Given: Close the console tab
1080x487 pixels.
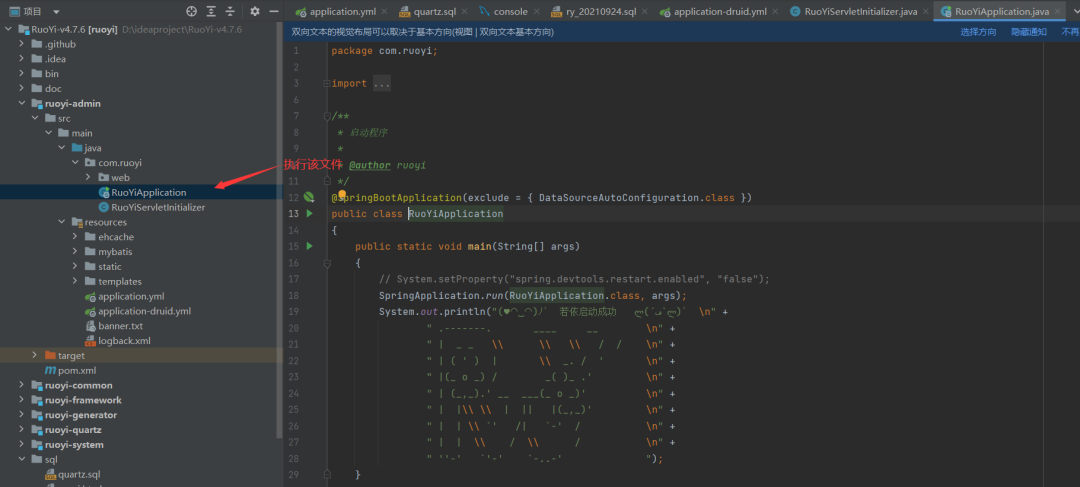Looking at the screenshot, I should [x=539, y=12].
